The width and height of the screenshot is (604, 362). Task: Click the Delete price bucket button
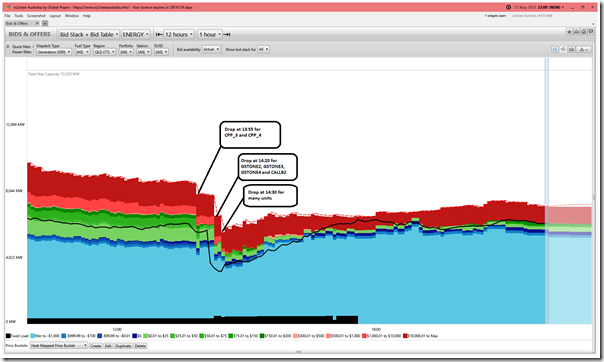tap(140, 345)
